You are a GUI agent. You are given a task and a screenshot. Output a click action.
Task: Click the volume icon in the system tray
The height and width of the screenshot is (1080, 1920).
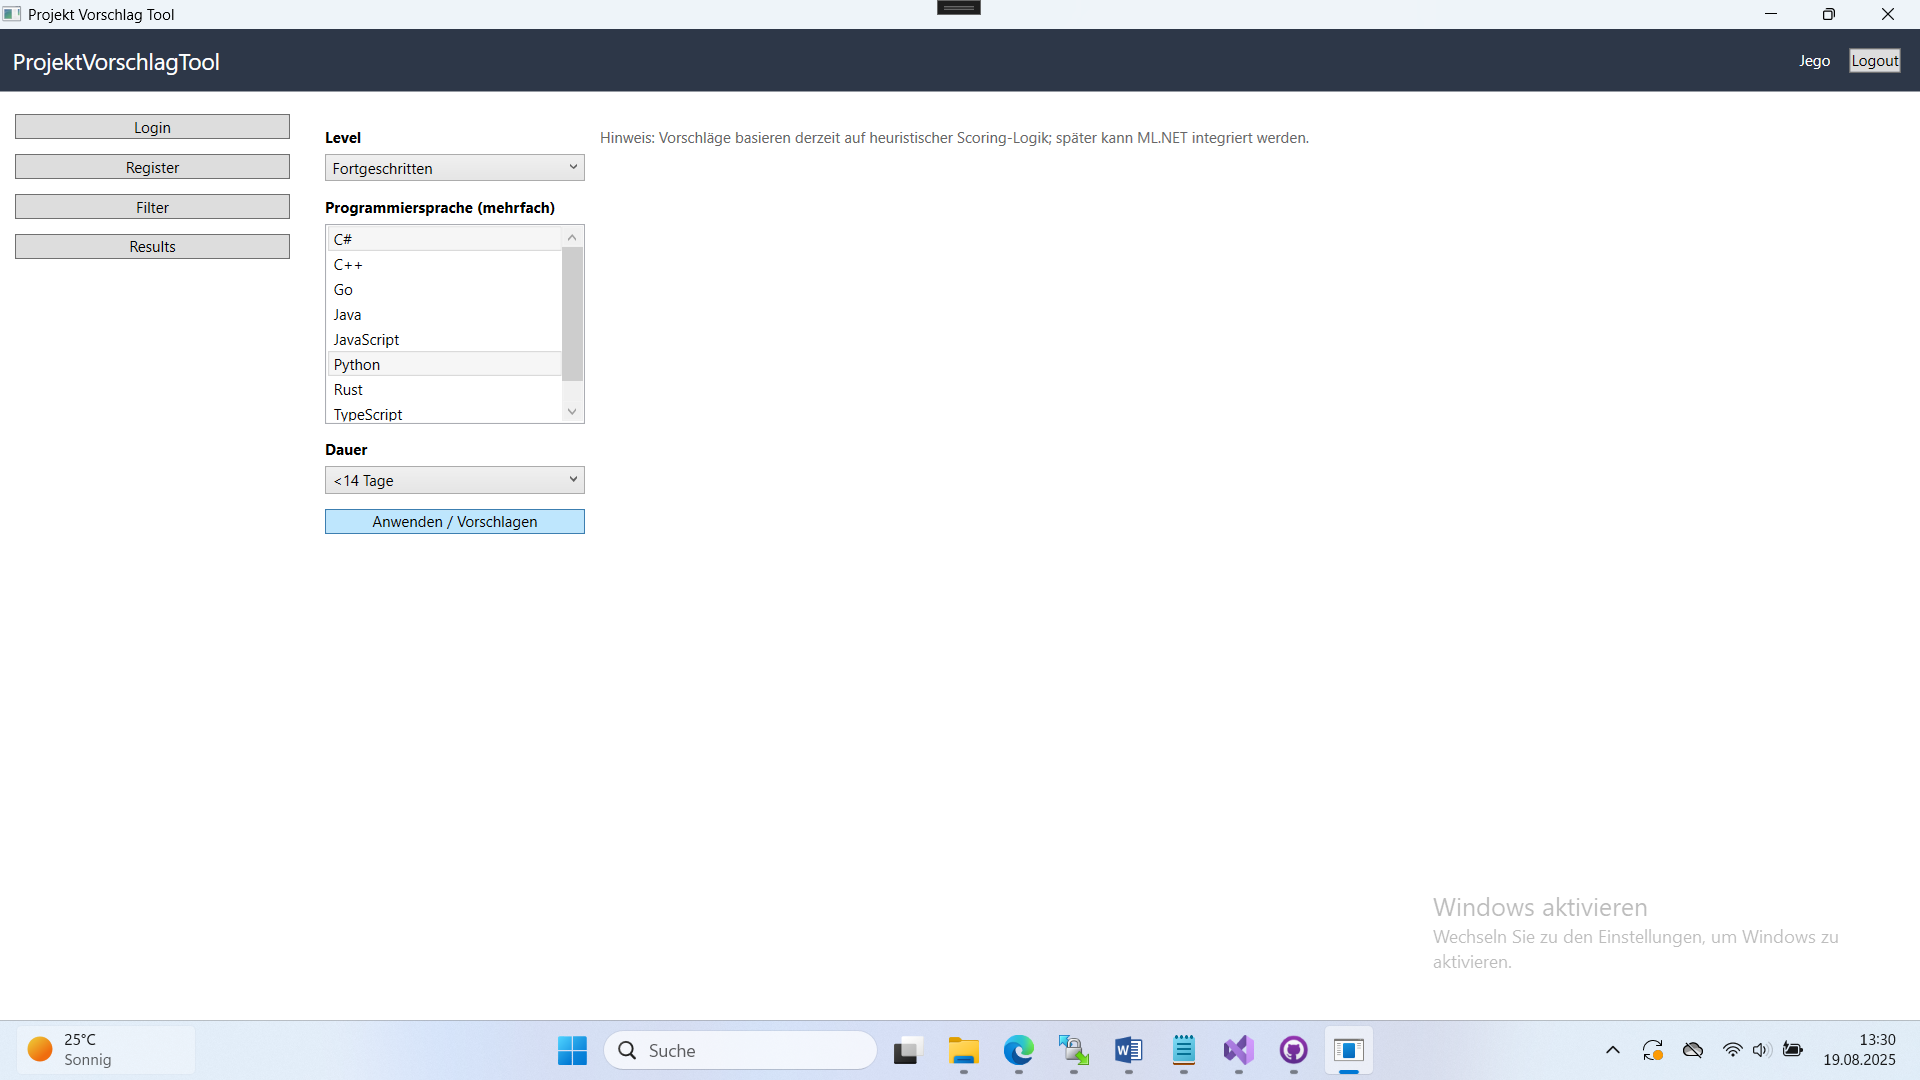(1761, 1050)
